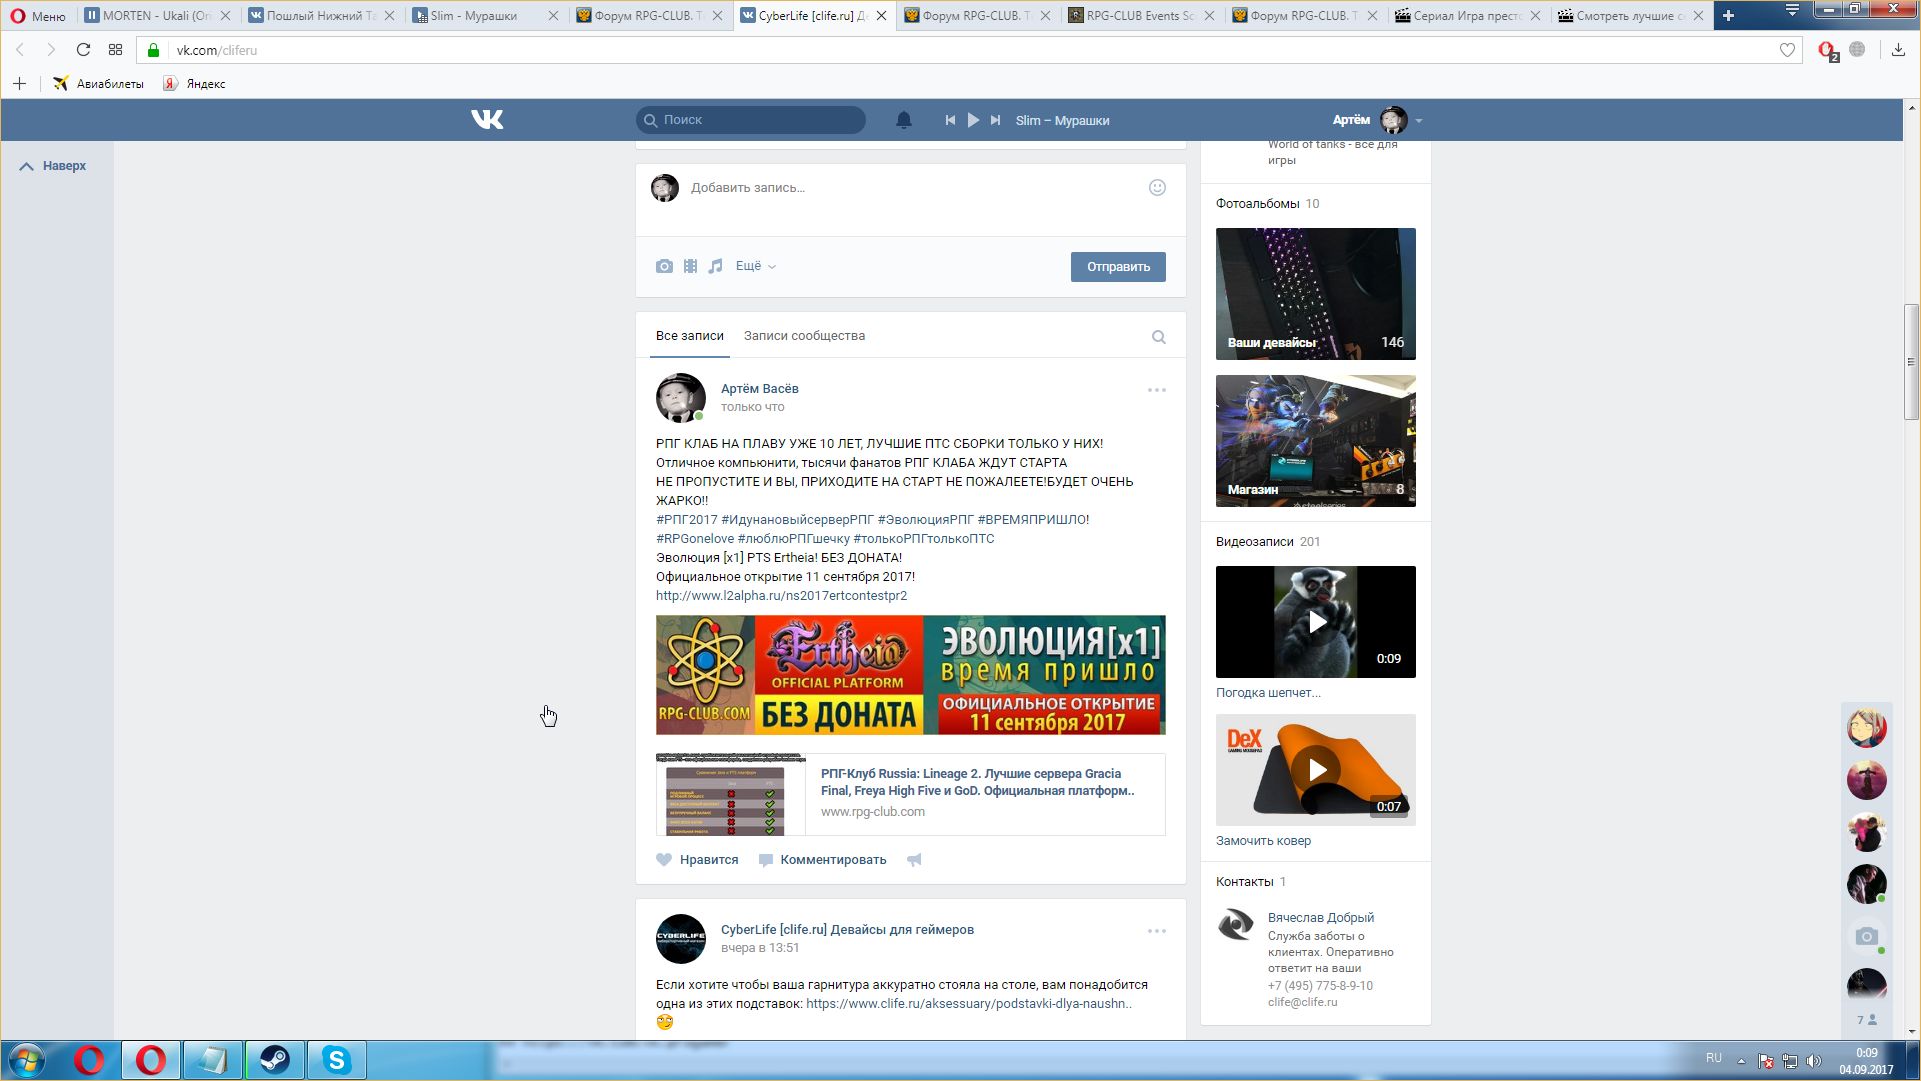Open the Магазин photo album

tap(1315, 441)
